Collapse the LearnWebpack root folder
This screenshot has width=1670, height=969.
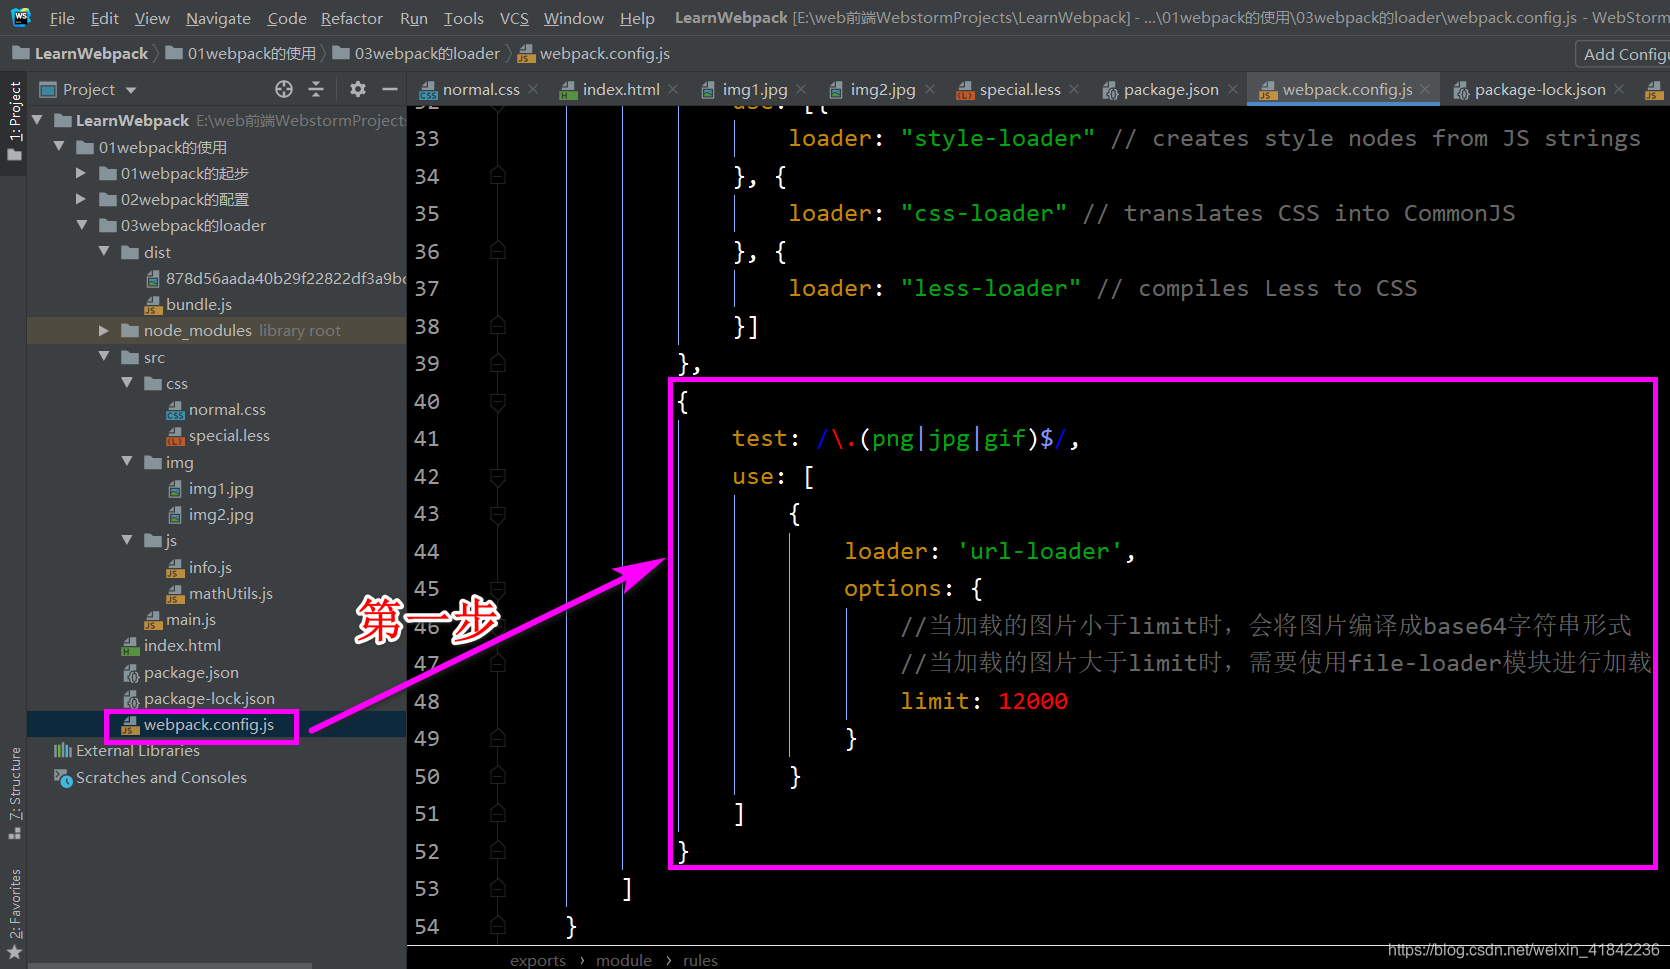pyautogui.click(x=38, y=120)
